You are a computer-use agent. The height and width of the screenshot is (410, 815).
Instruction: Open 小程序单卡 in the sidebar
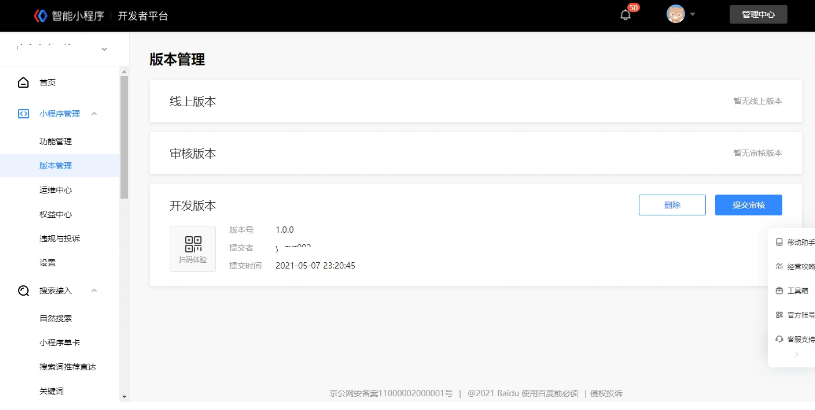tap(60, 342)
